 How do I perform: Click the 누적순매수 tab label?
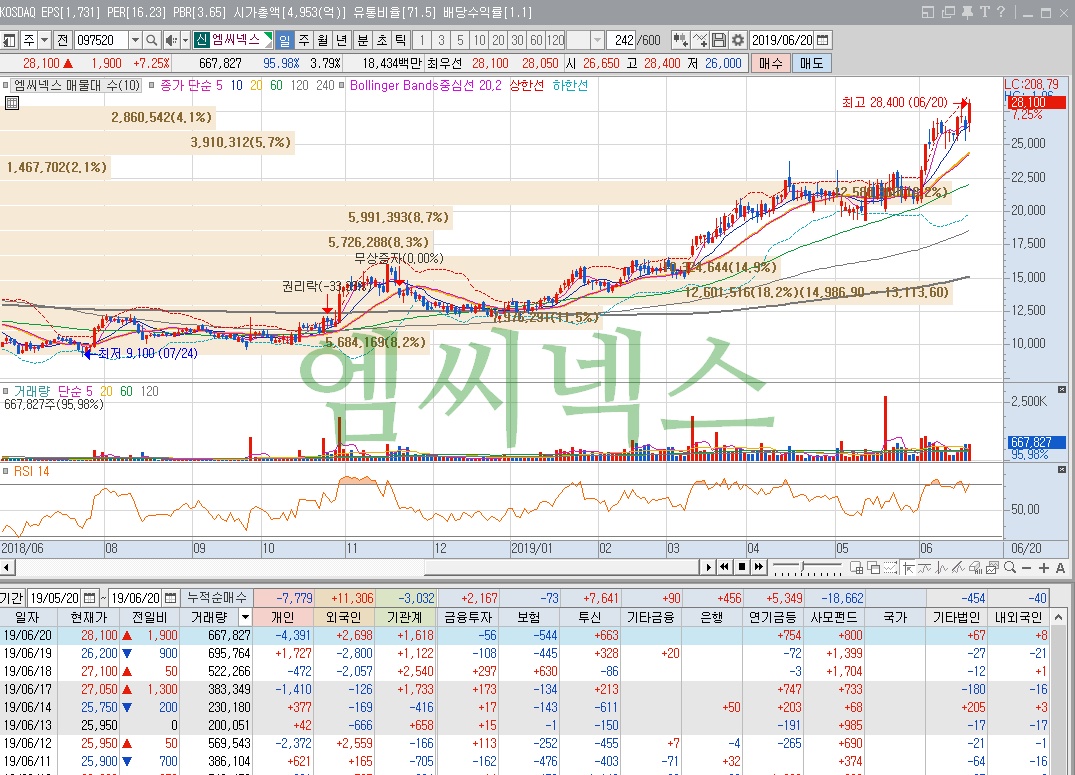tap(217, 598)
